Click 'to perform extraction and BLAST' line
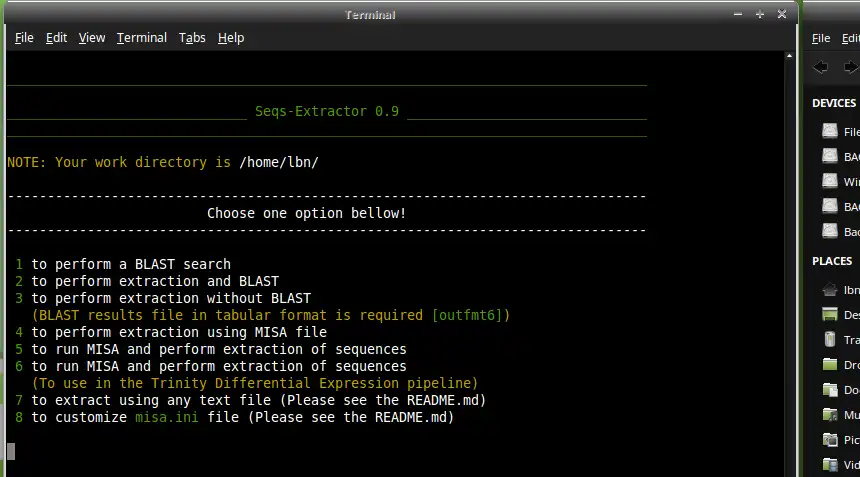This screenshot has width=860, height=477. pyautogui.click(x=155, y=281)
